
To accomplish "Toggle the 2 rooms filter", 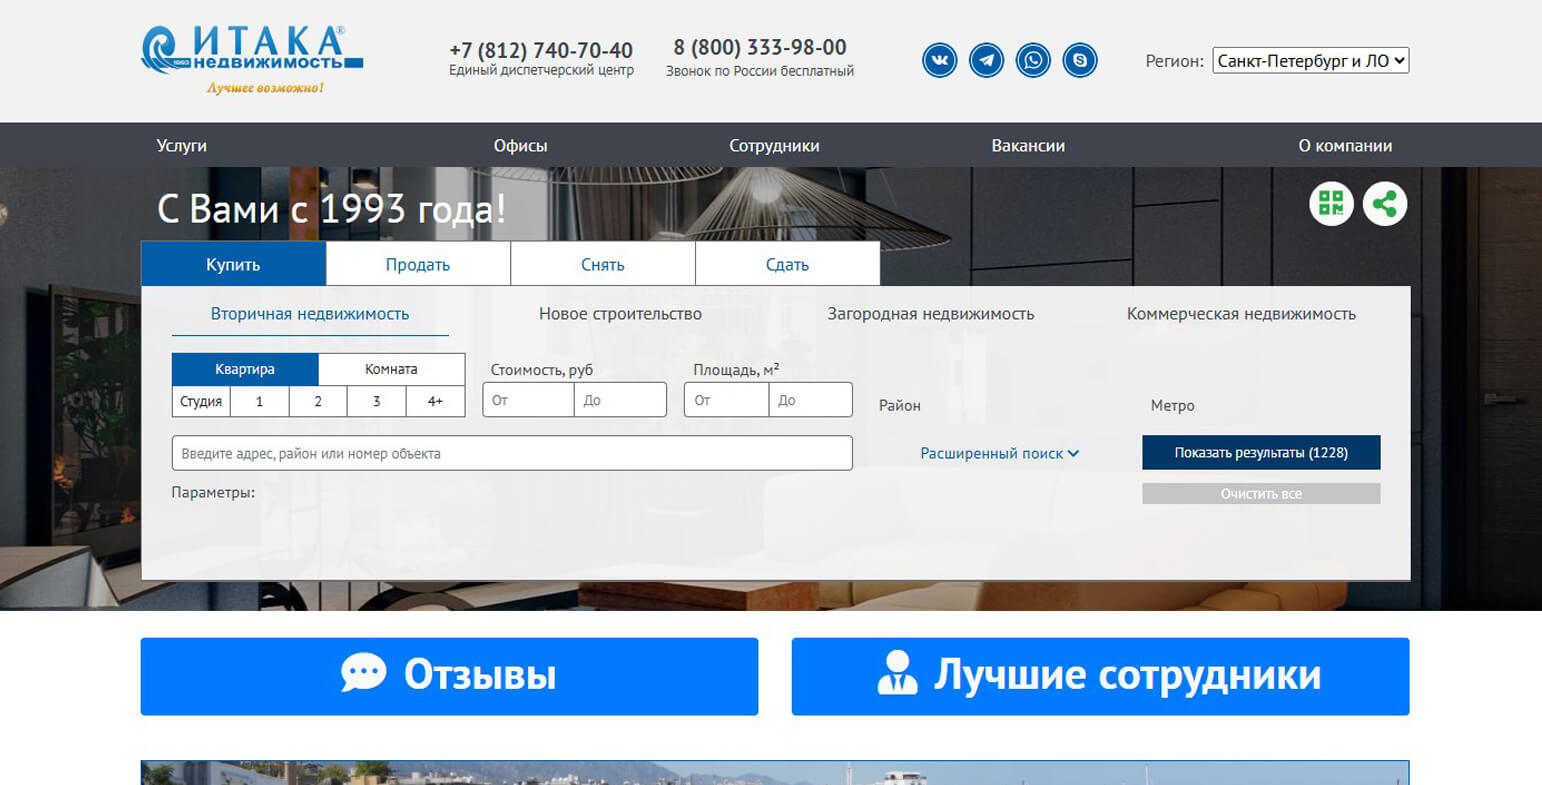I will tap(318, 401).
